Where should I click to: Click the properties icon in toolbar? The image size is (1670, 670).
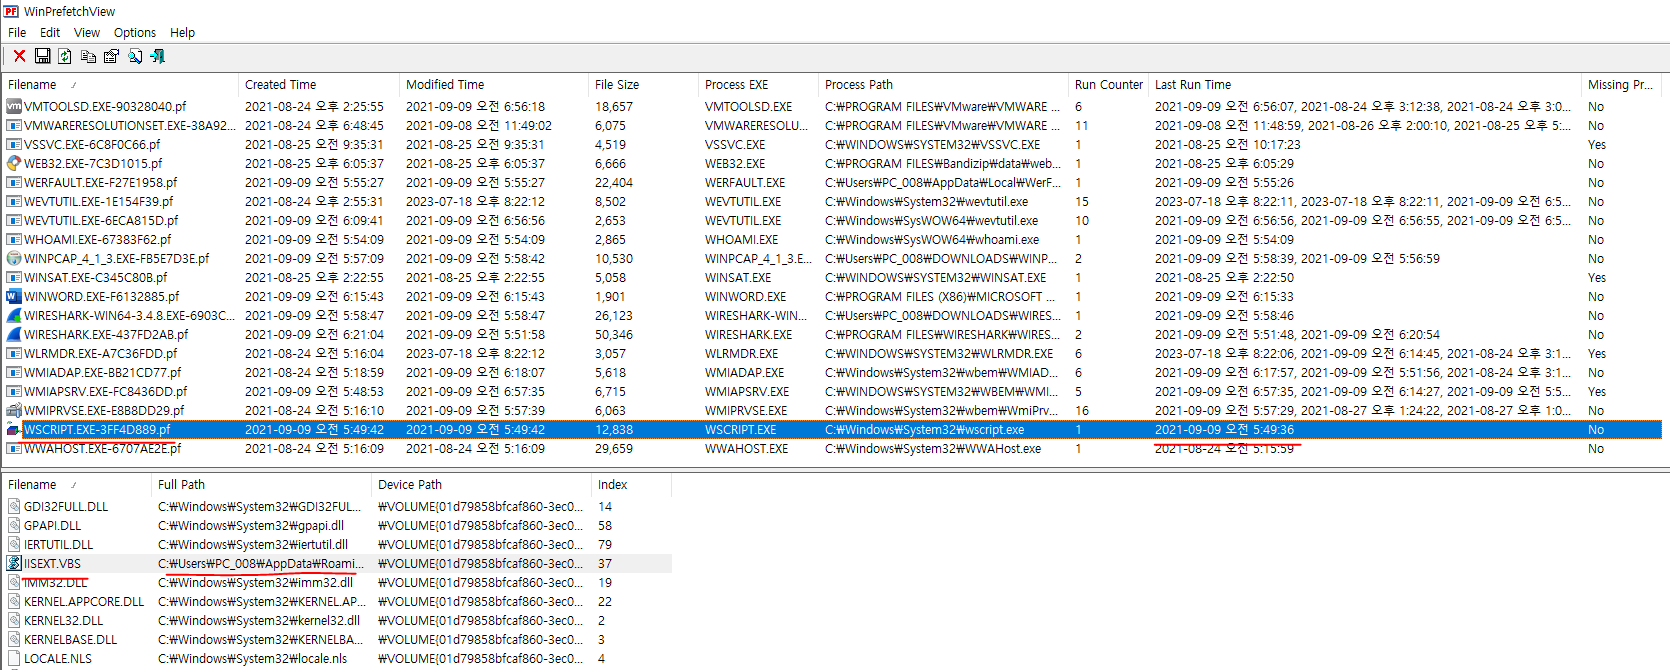click(111, 56)
